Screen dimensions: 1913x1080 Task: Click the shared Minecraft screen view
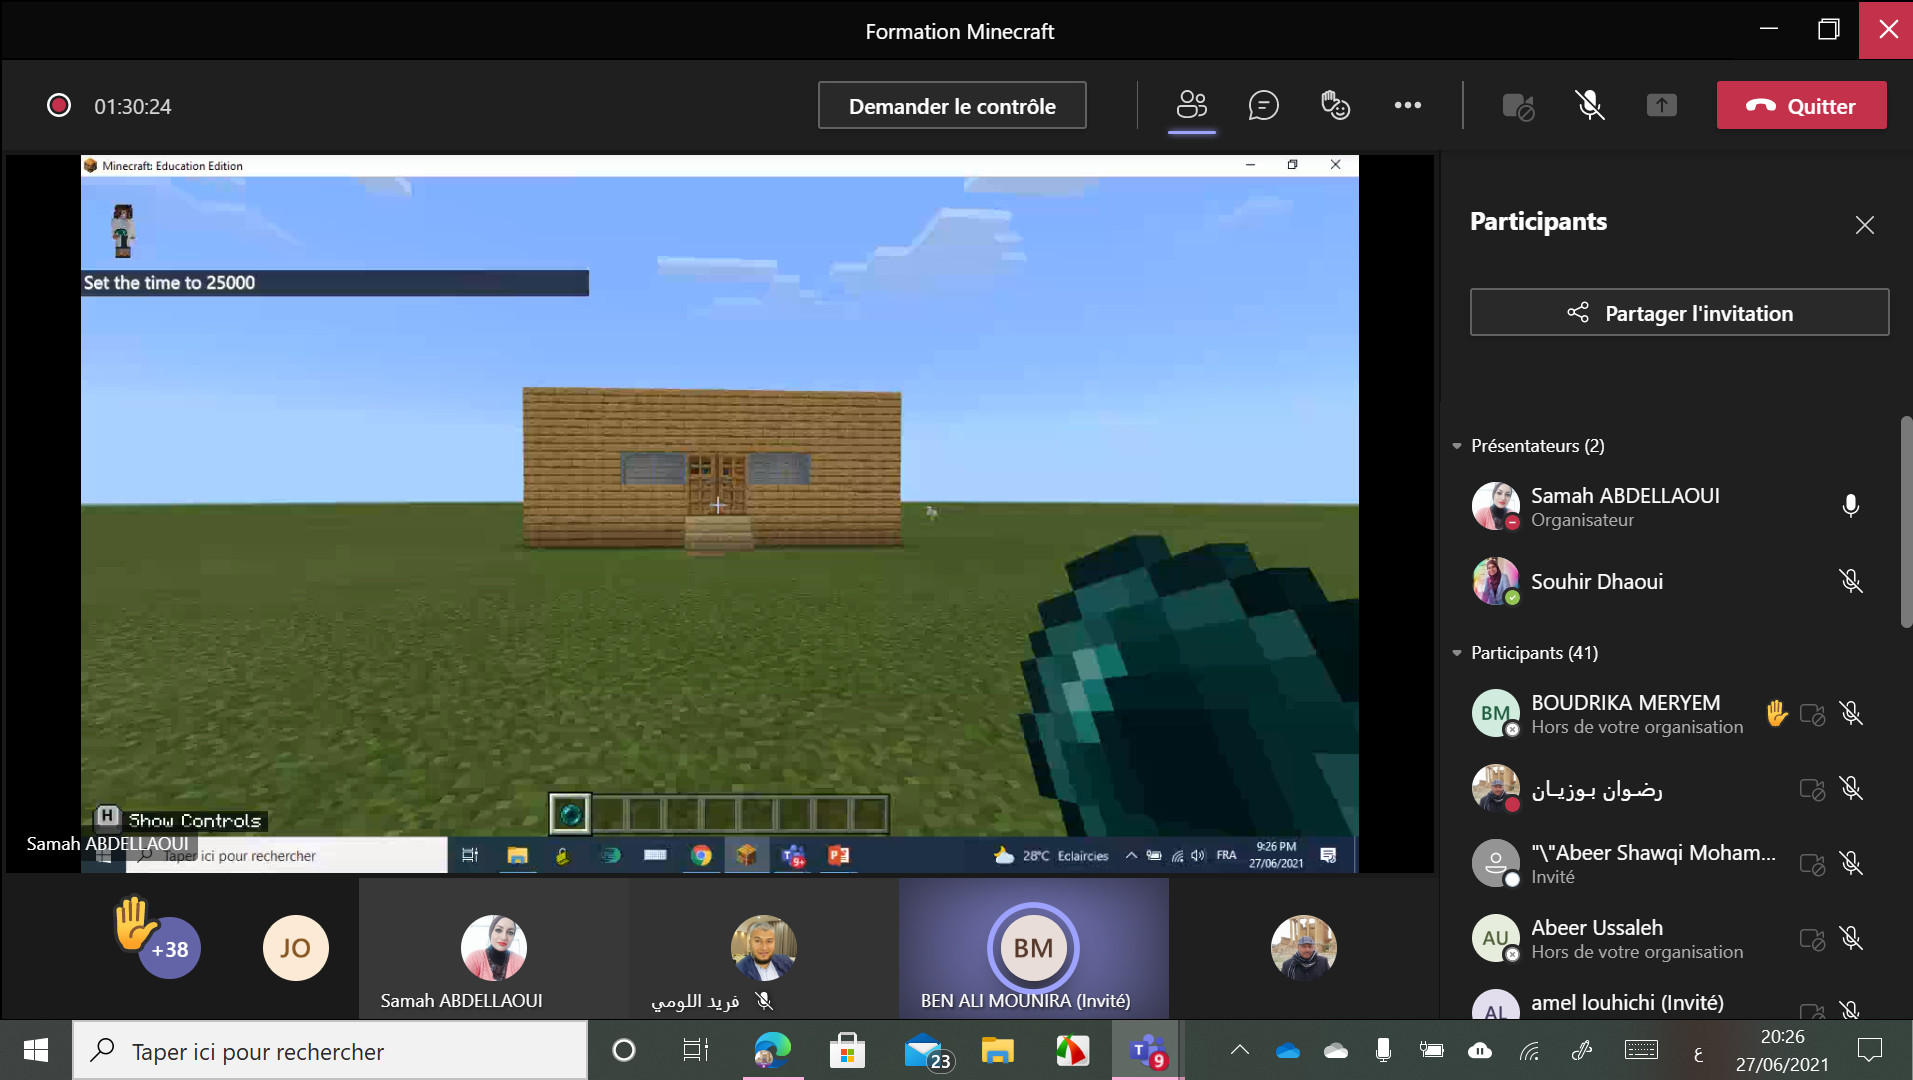point(719,514)
